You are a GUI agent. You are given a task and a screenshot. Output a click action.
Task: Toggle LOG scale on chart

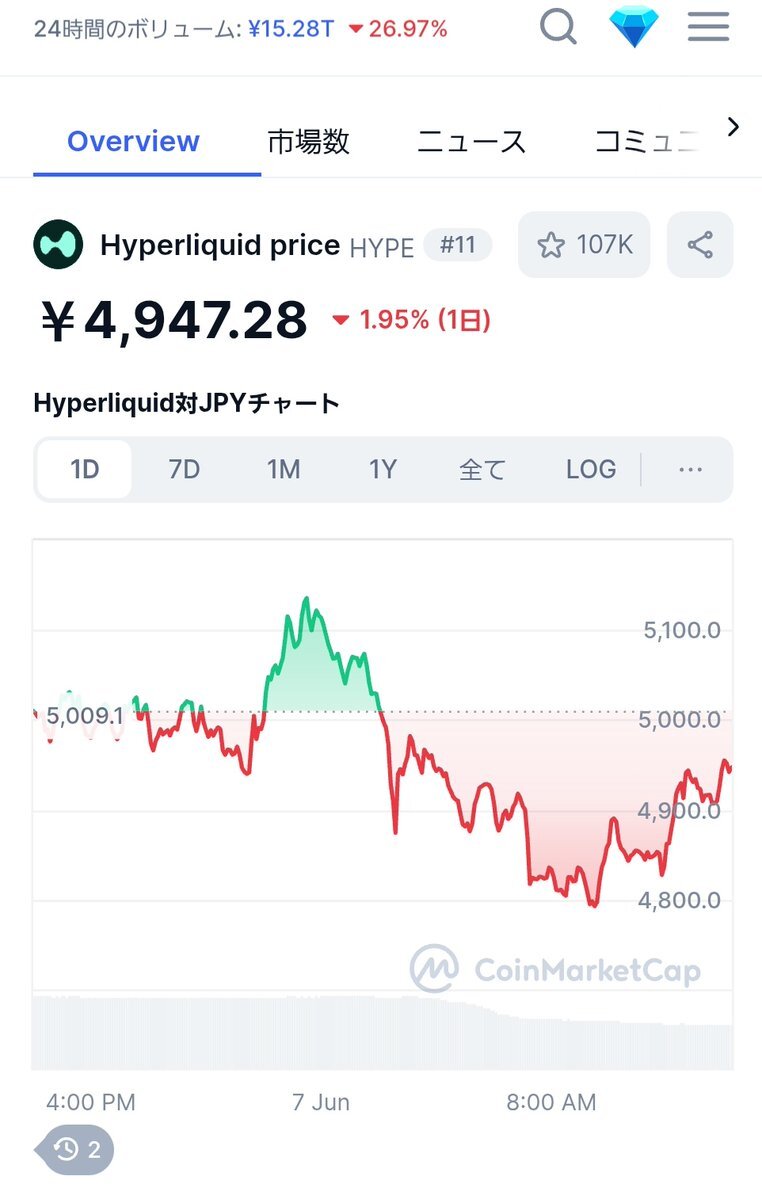pos(591,469)
